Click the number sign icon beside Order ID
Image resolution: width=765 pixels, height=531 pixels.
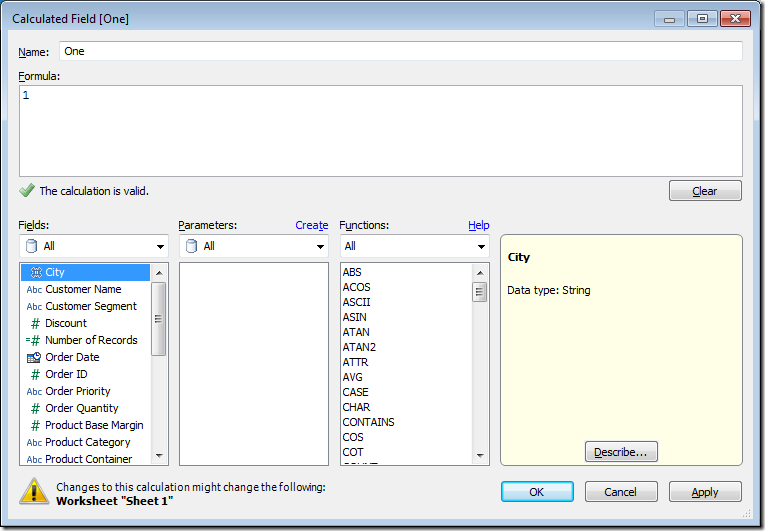[x=35, y=374]
